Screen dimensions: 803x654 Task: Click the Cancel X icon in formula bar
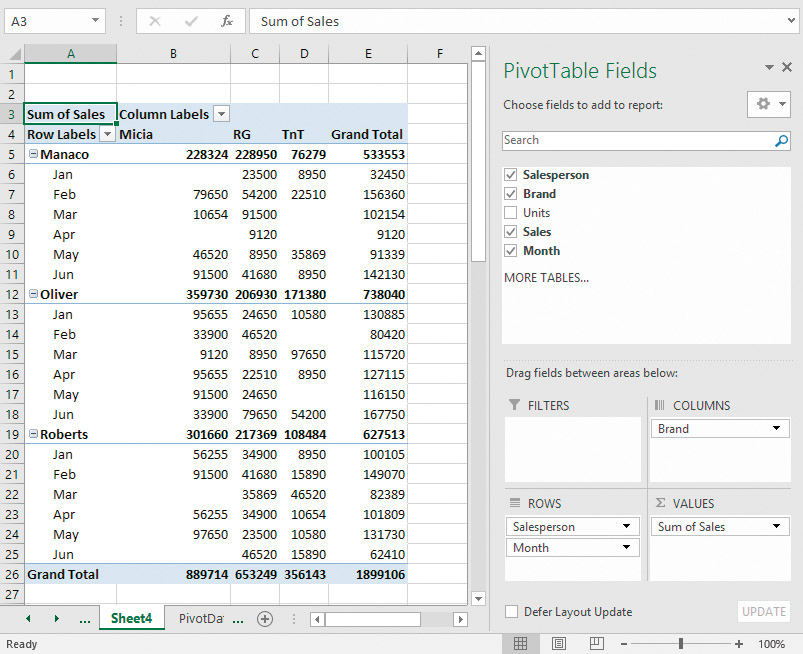tap(155, 21)
